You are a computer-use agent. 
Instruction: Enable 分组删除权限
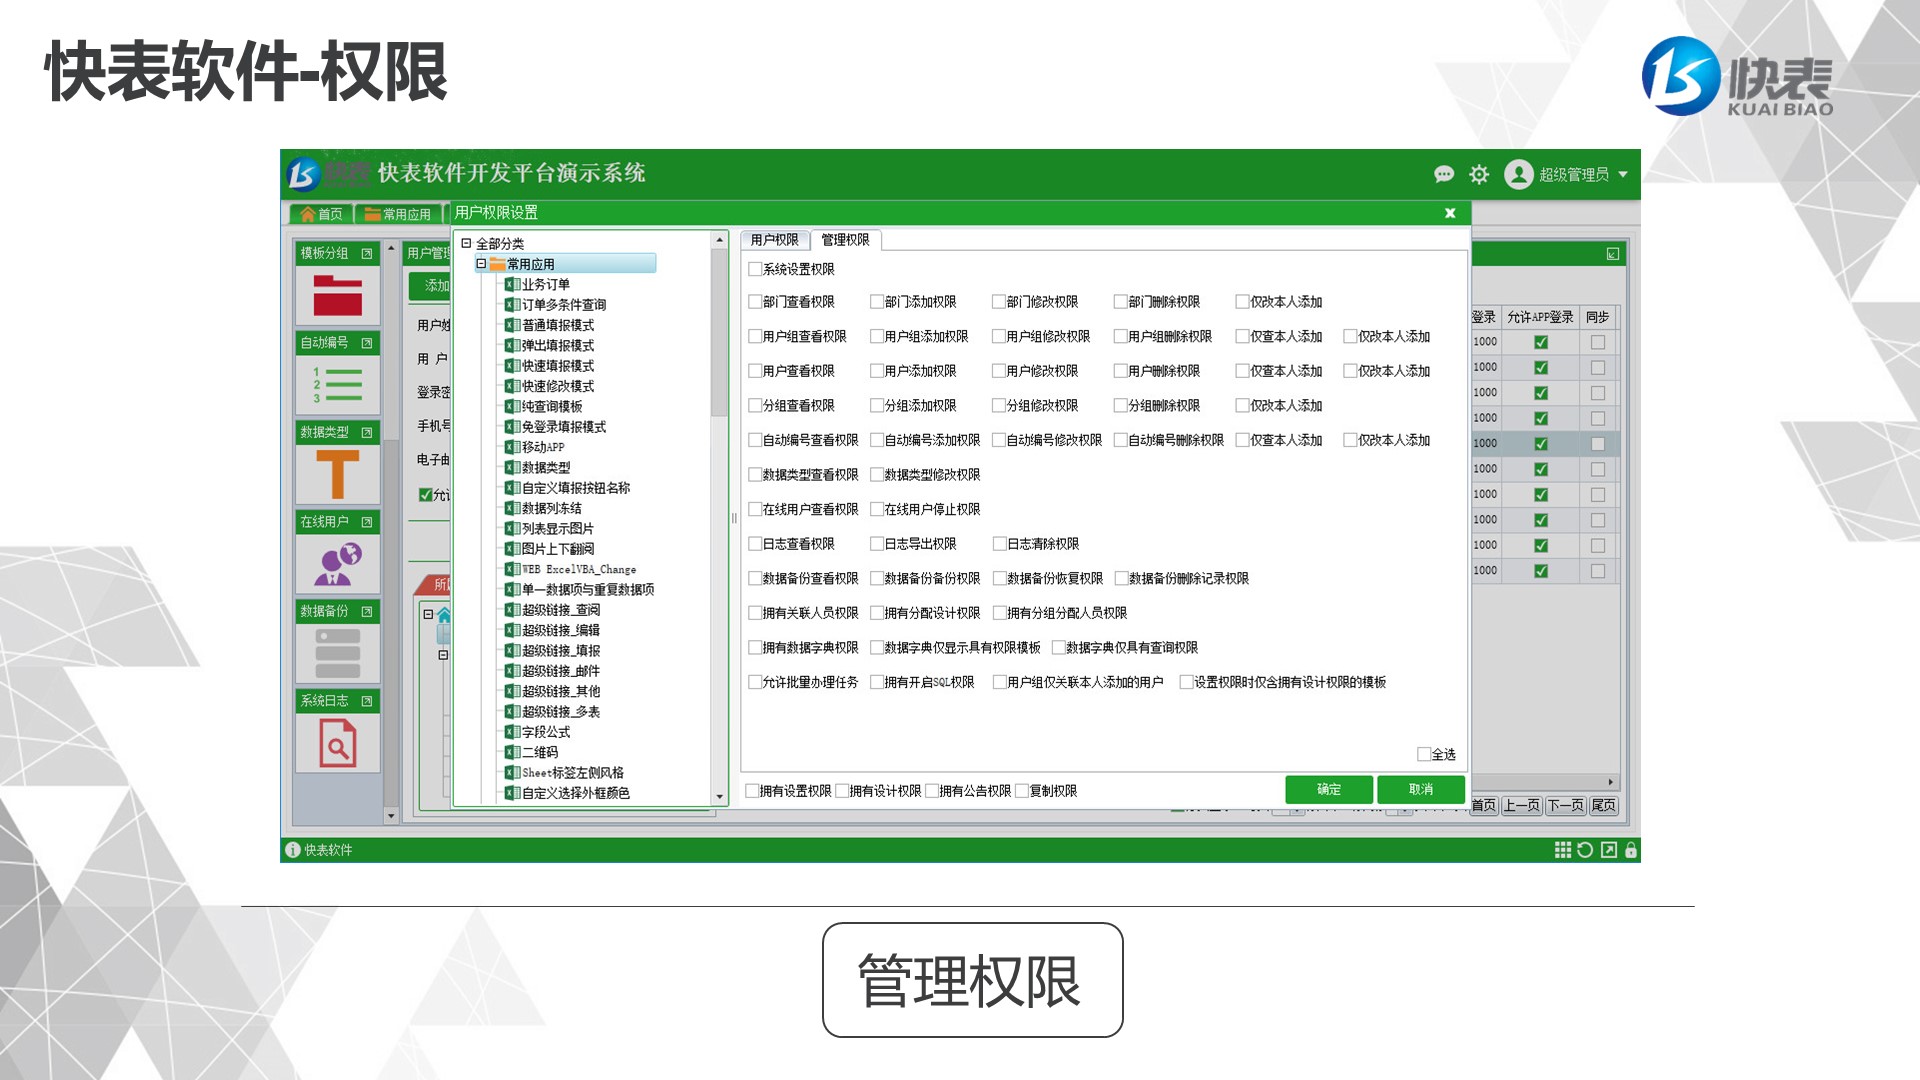coord(1121,406)
